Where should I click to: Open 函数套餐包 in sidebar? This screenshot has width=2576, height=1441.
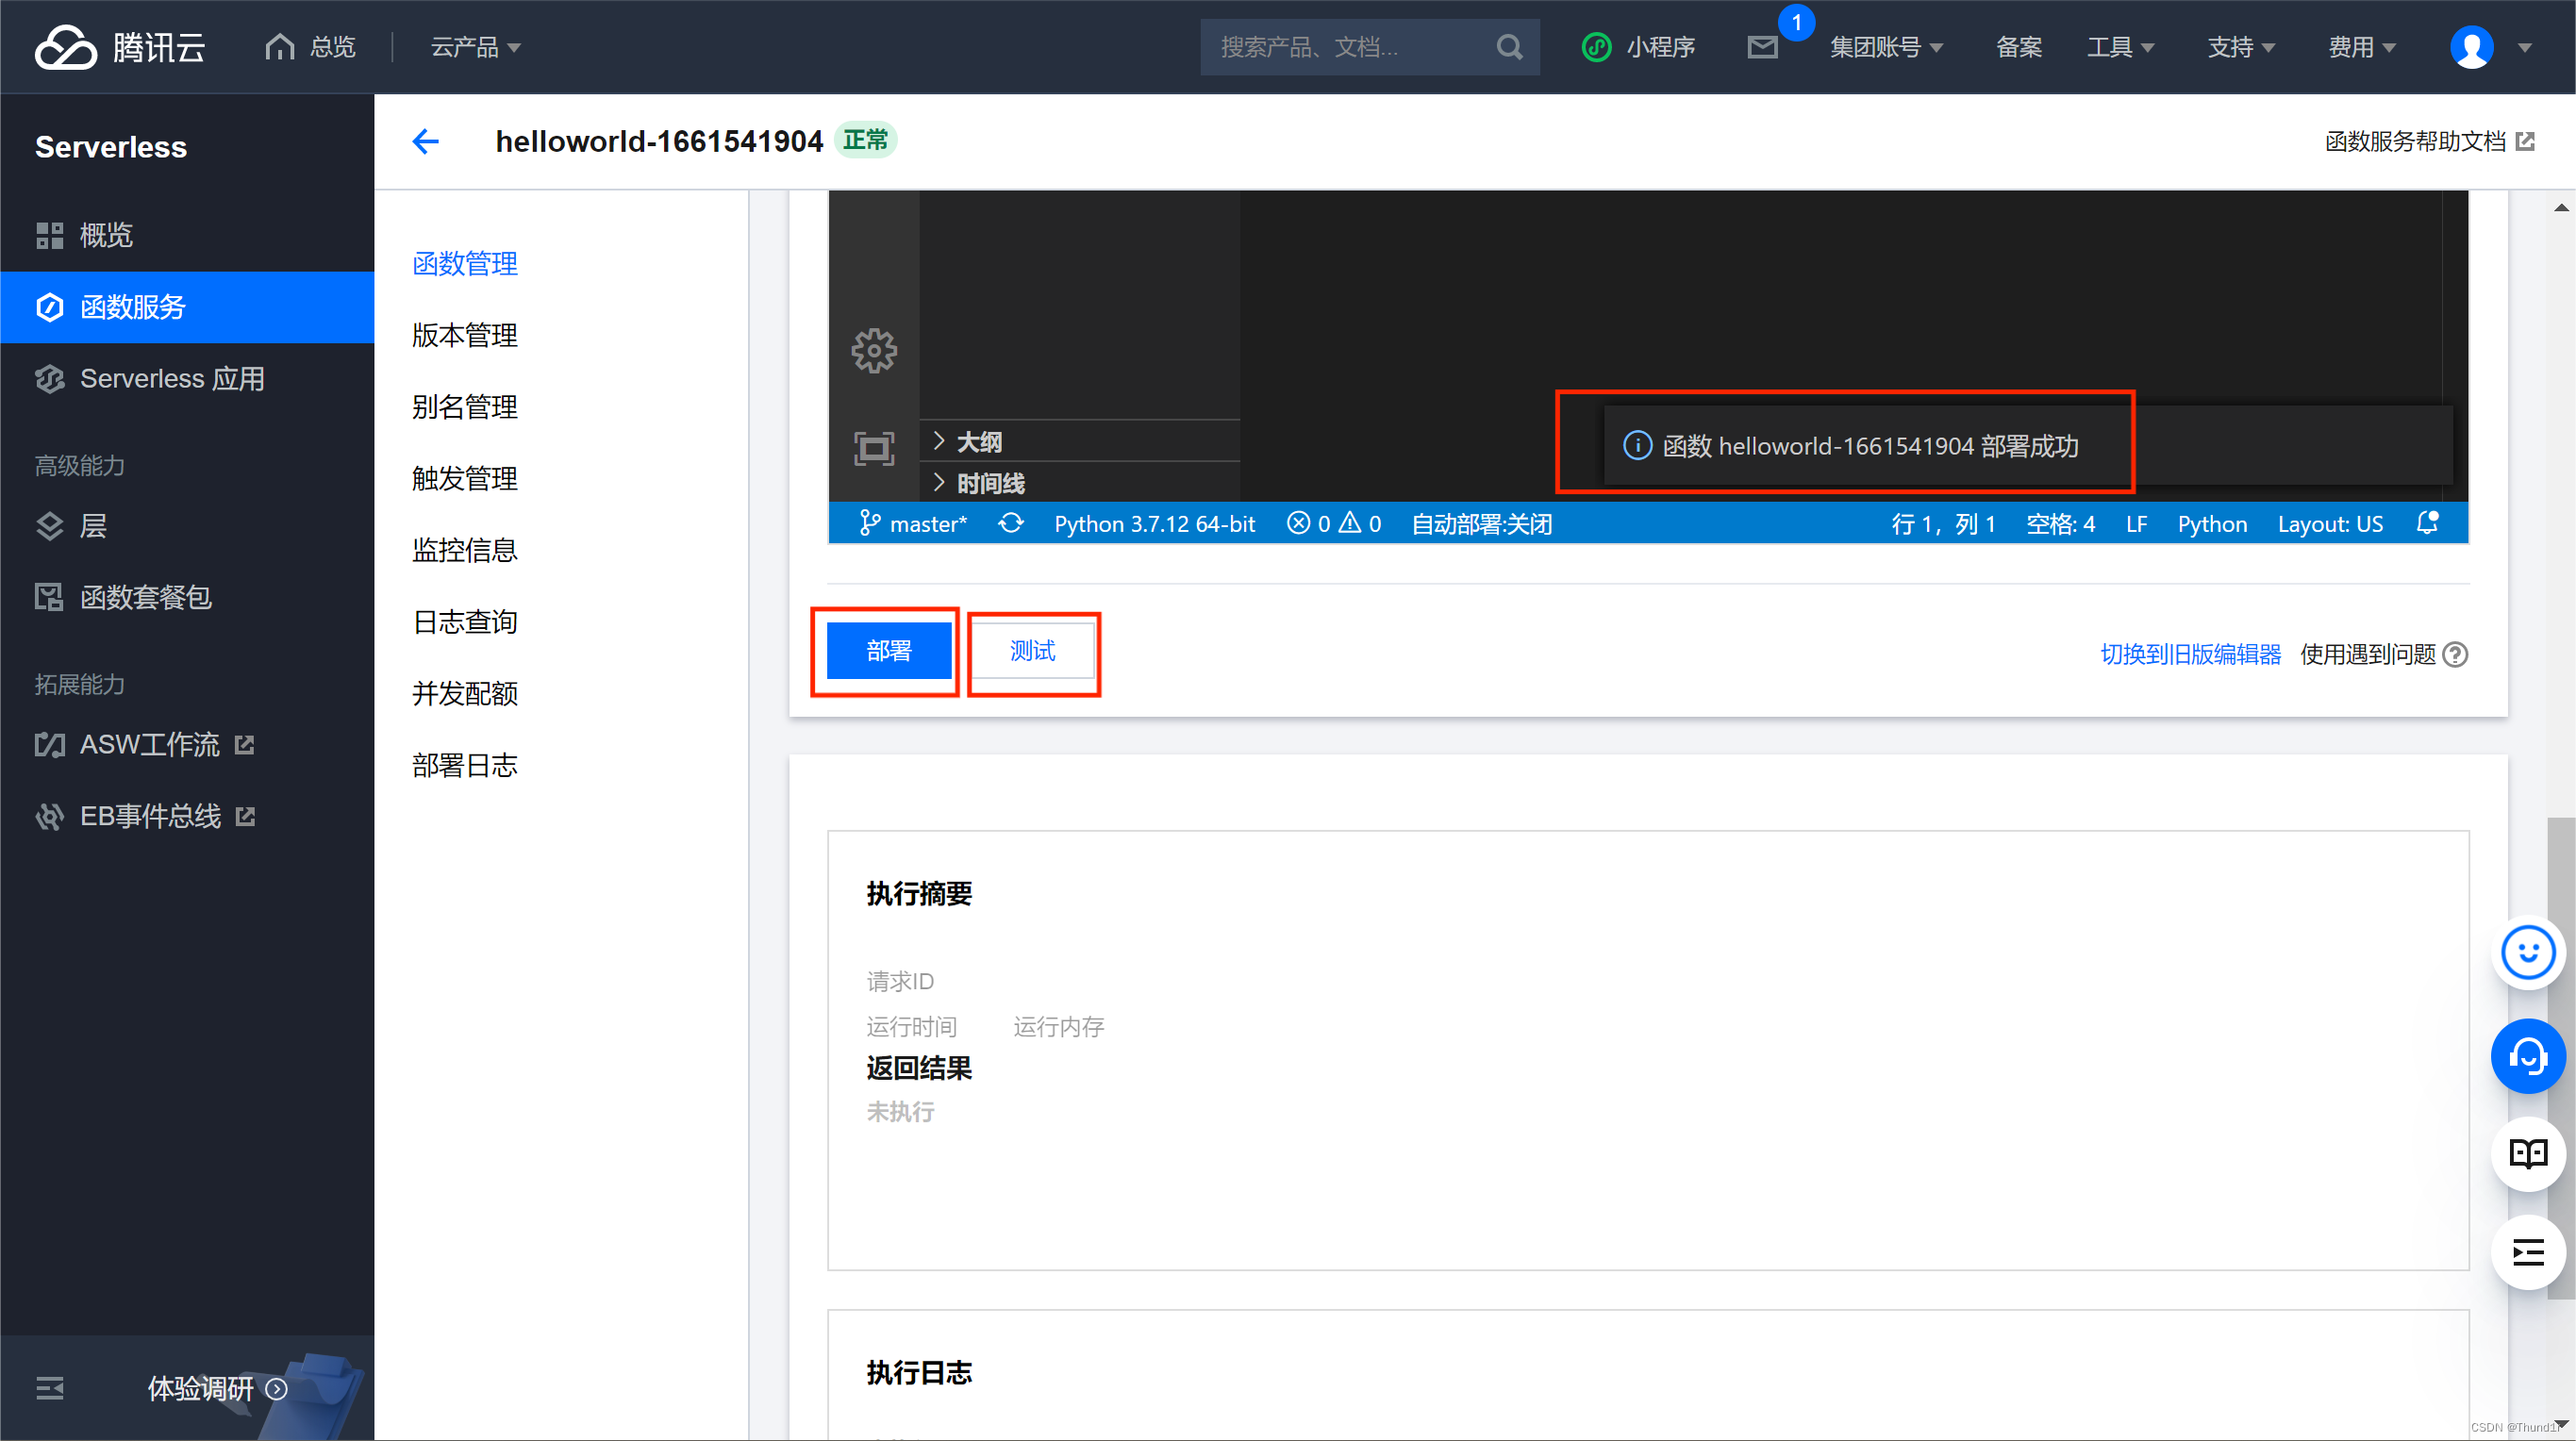(187, 597)
